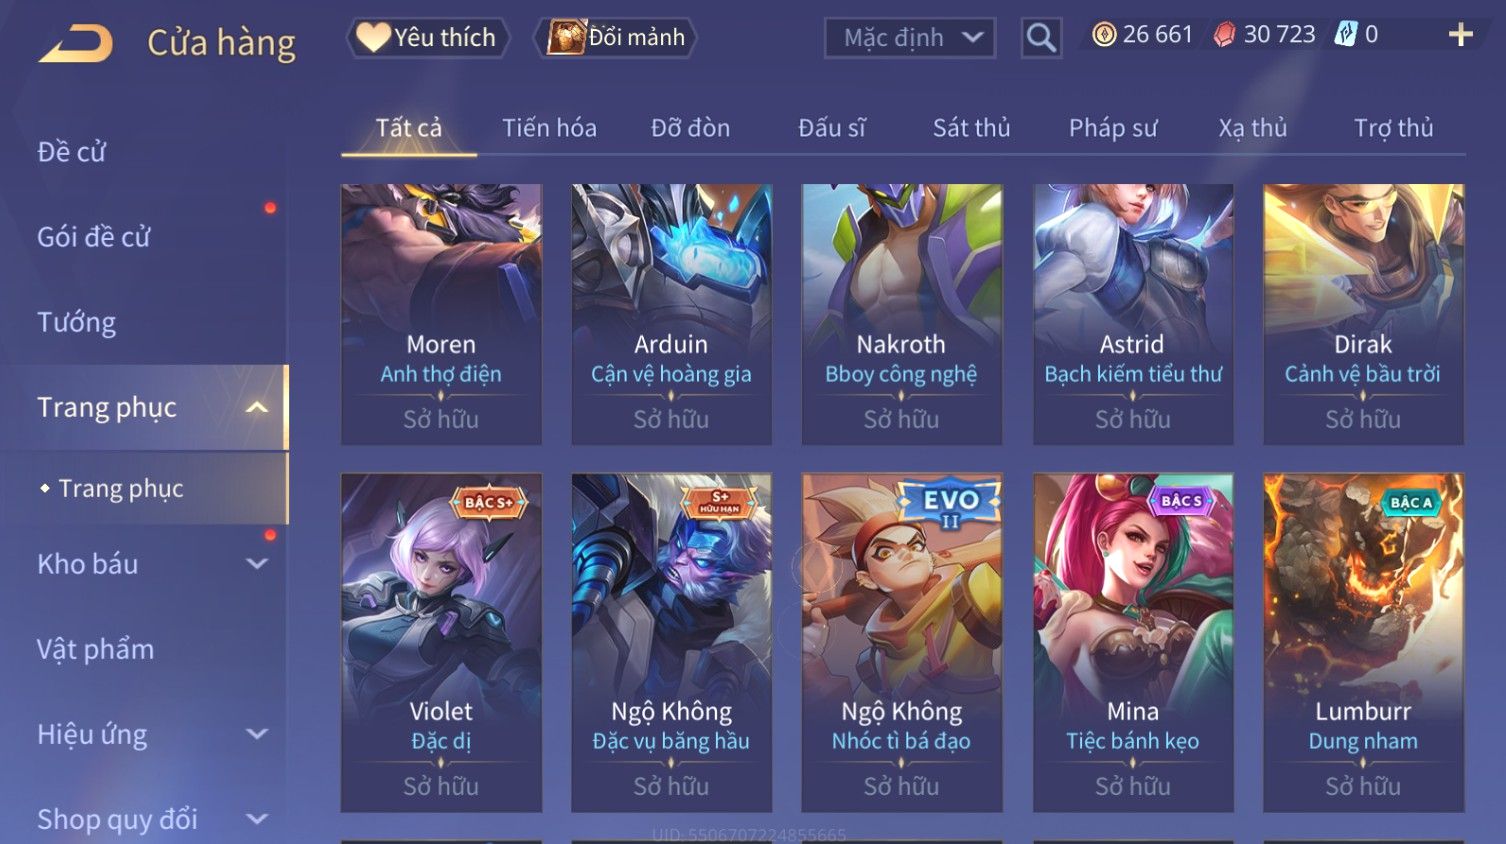This screenshot has height=844, width=1506.
Task: Open Tướng in the sidebar
Action: pos(77,323)
